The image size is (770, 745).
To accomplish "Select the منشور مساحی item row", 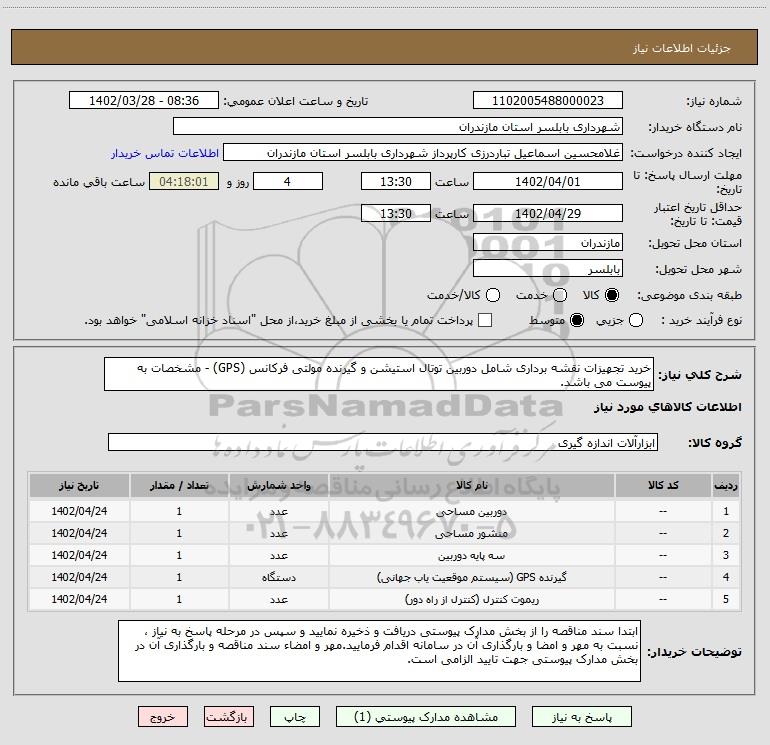I will (385, 533).
